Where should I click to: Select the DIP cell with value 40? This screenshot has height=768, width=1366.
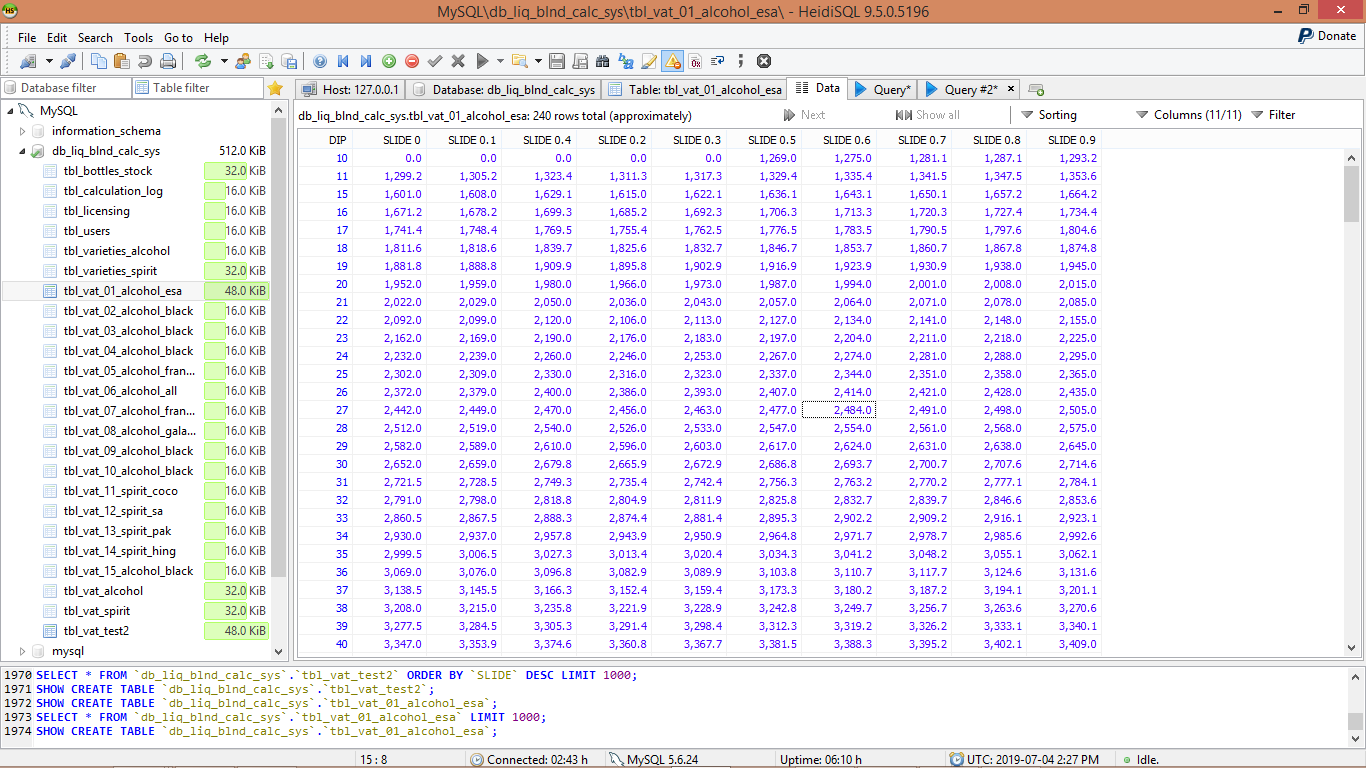click(325, 644)
